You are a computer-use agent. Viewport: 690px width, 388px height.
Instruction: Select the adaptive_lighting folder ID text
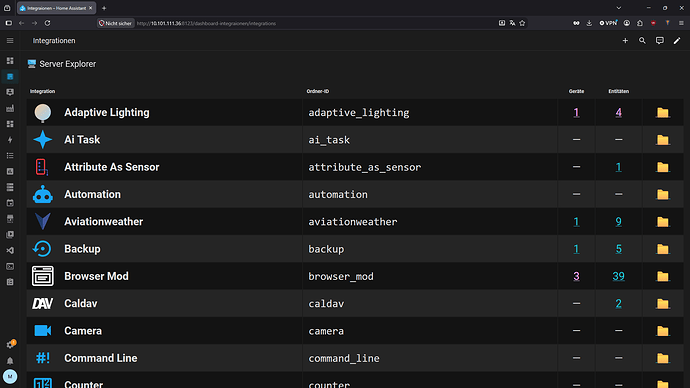tap(359, 113)
